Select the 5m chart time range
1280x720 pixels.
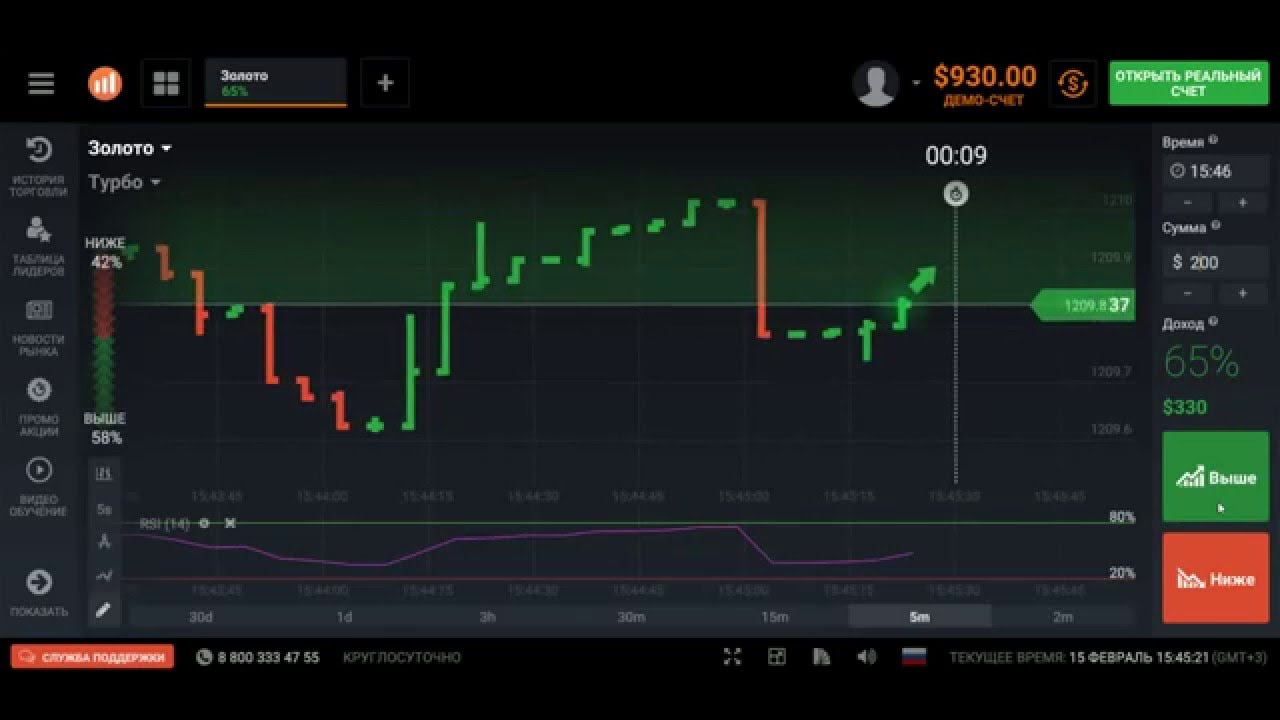point(919,617)
